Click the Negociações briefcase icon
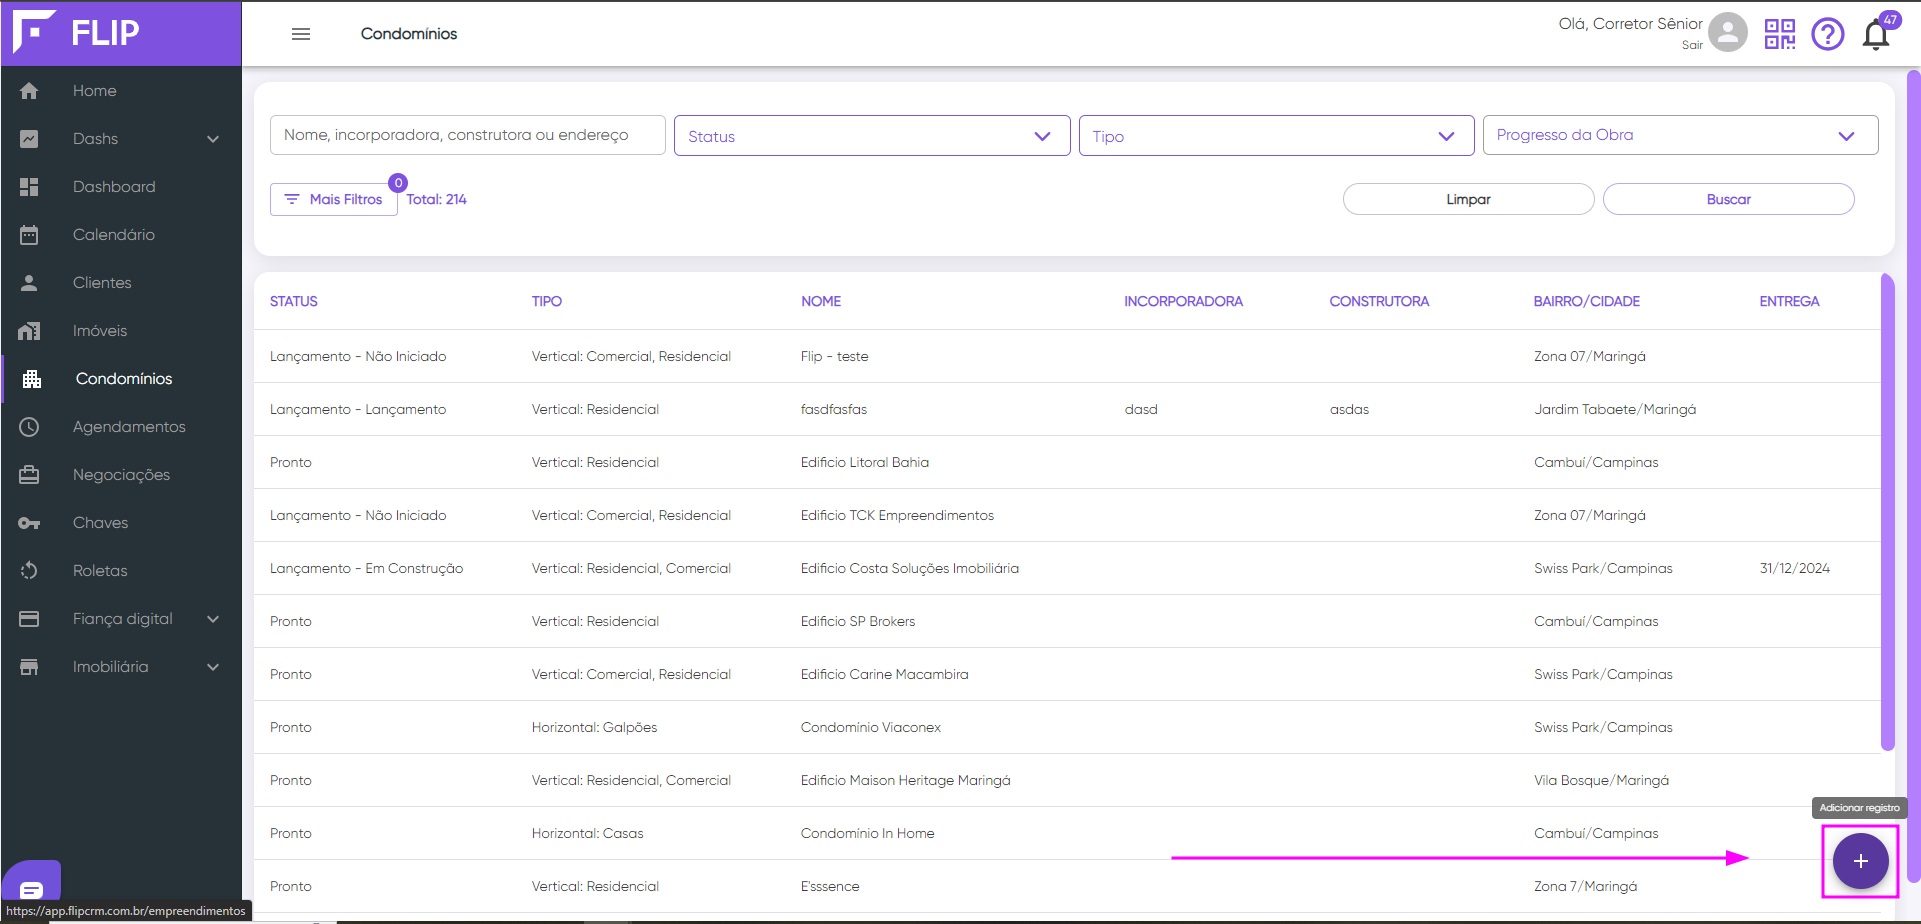This screenshot has width=1921, height=924. [29, 475]
